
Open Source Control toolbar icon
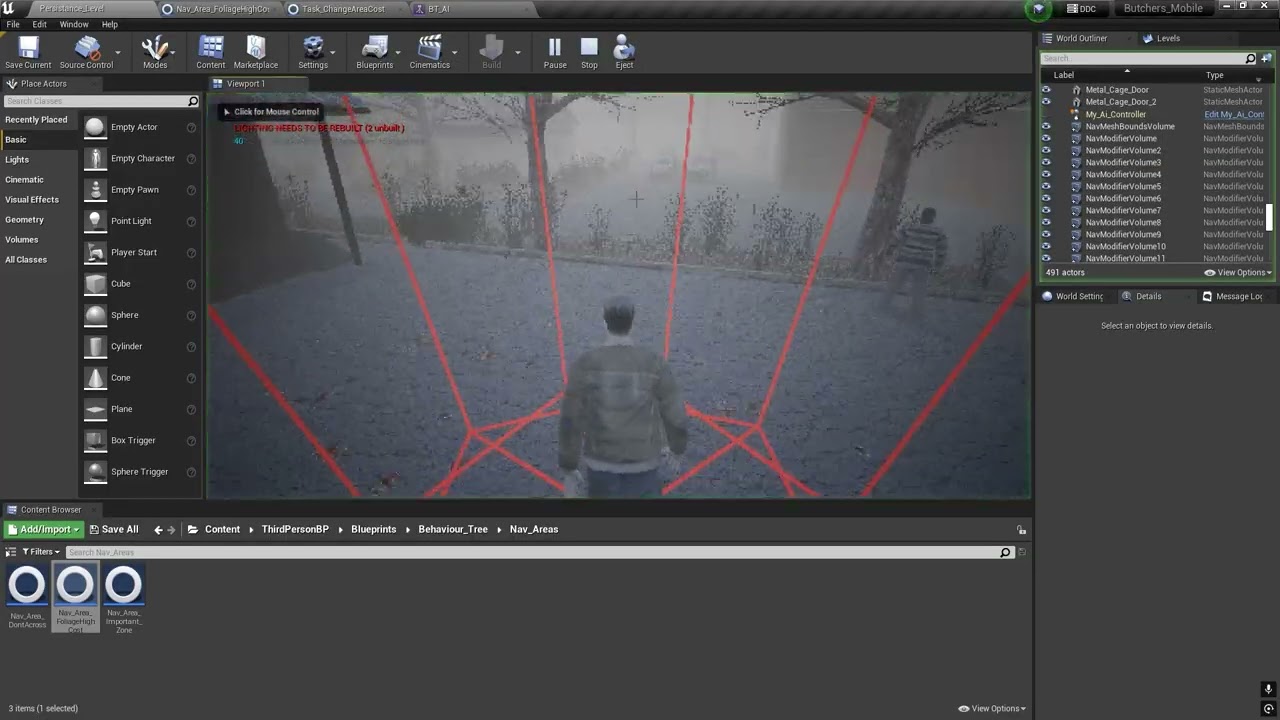pos(87,48)
